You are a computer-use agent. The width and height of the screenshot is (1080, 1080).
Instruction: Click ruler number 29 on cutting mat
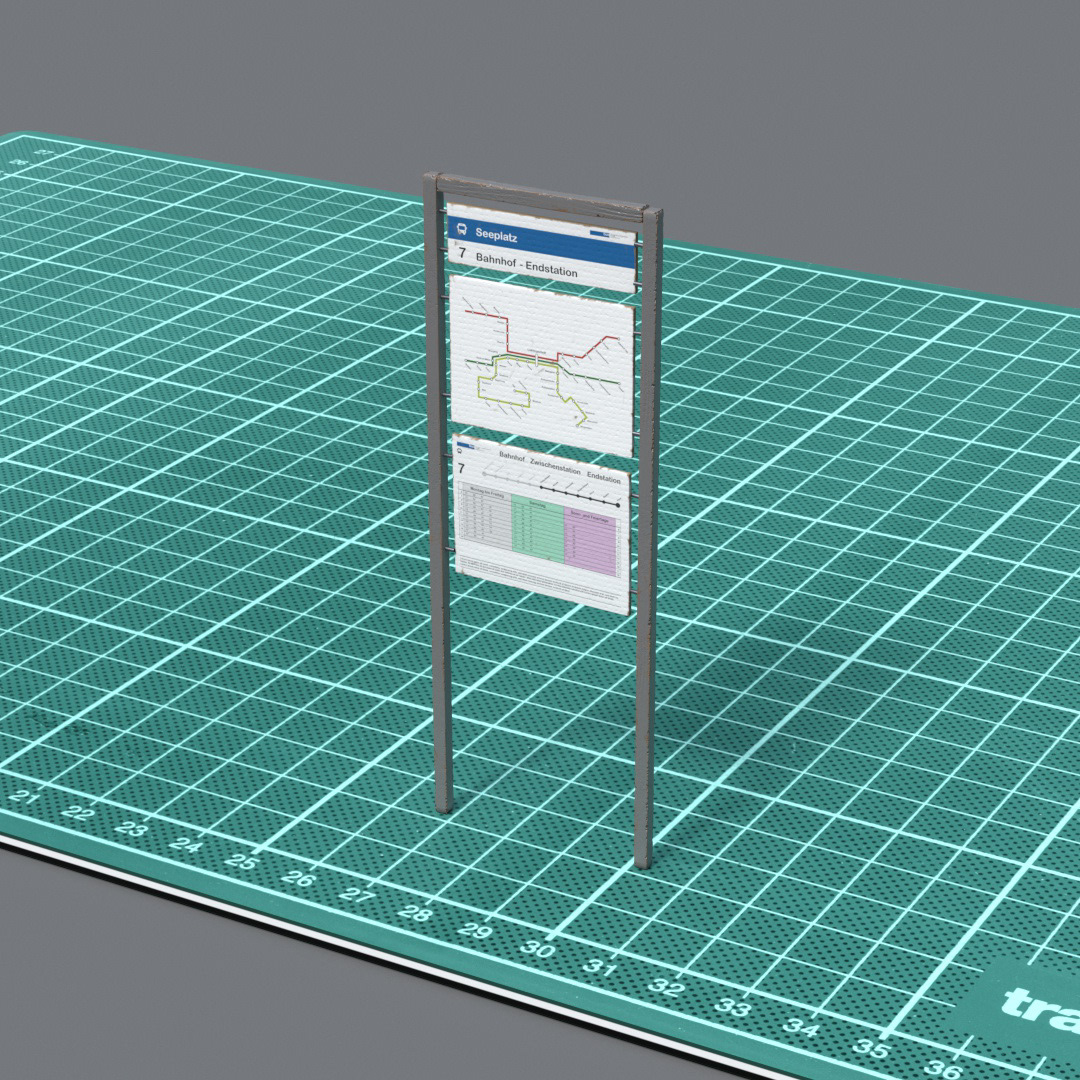475,931
